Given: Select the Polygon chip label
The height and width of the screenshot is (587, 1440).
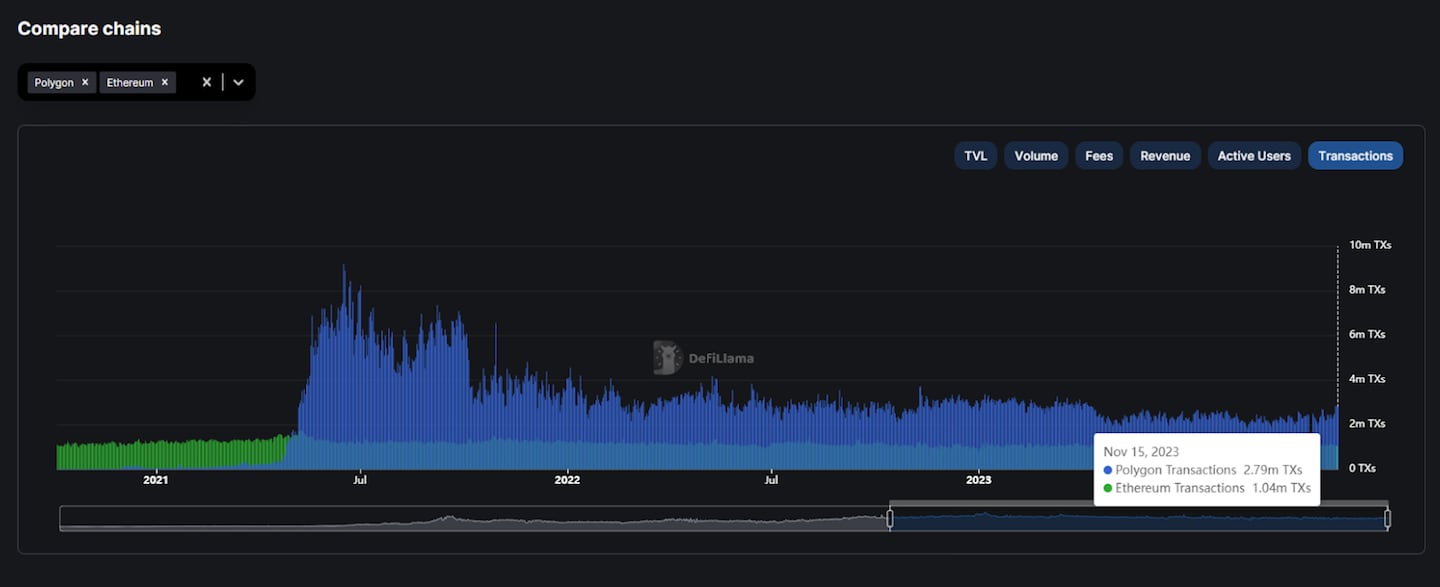Looking at the screenshot, I should click(54, 82).
